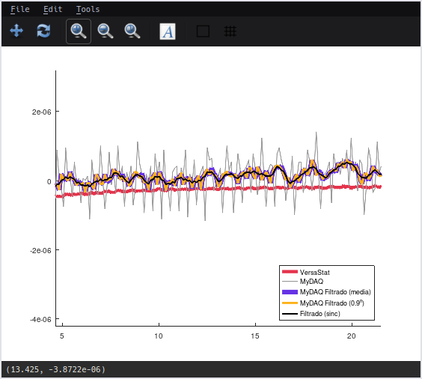
Task: Activate the rotate plot tool
Action: pyautogui.click(x=44, y=31)
